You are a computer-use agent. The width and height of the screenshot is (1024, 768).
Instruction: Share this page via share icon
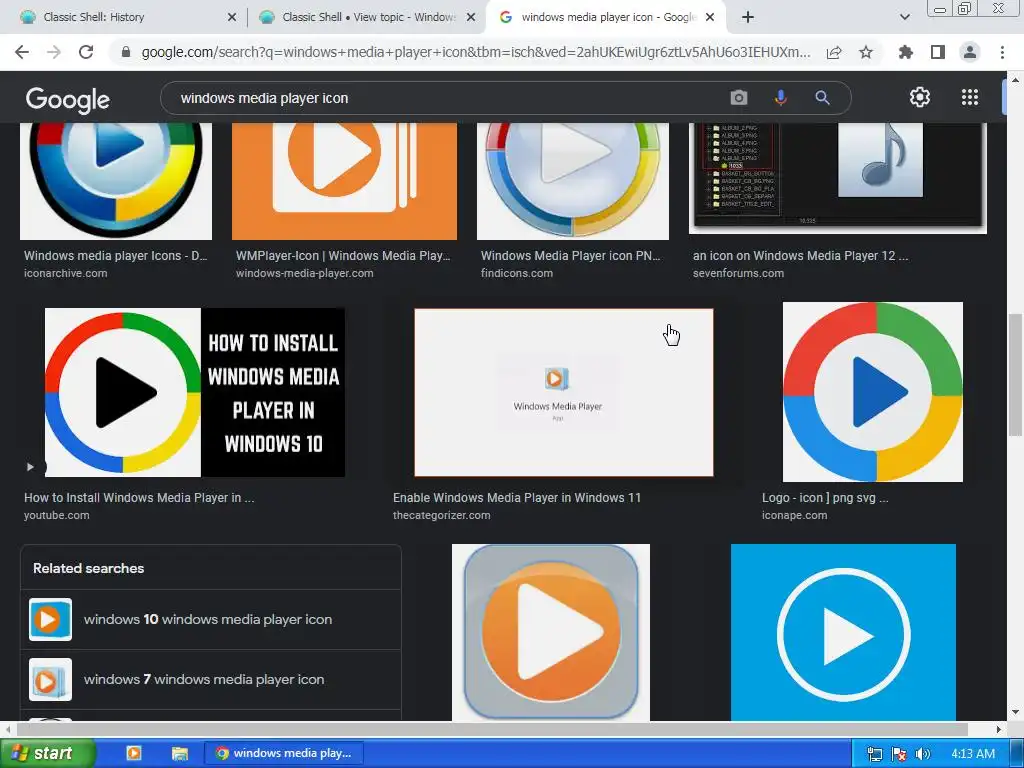coord(834,52)
